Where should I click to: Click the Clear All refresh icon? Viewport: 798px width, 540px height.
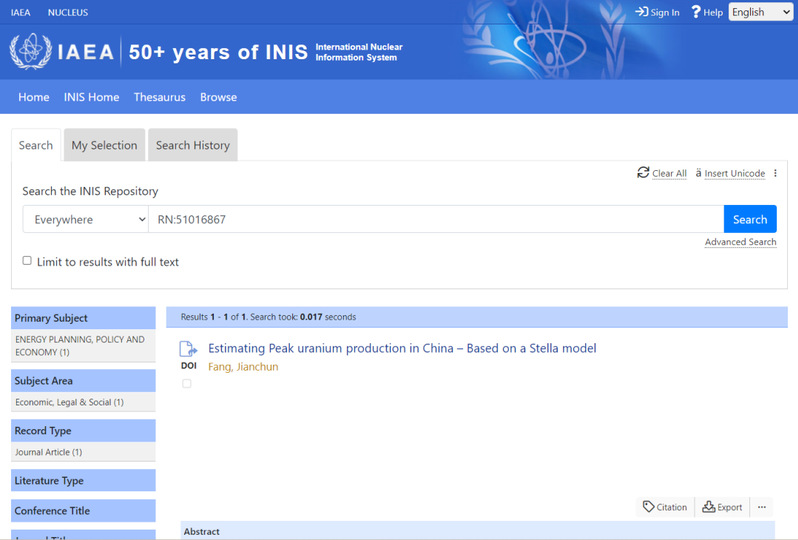(x=643, y=173)
